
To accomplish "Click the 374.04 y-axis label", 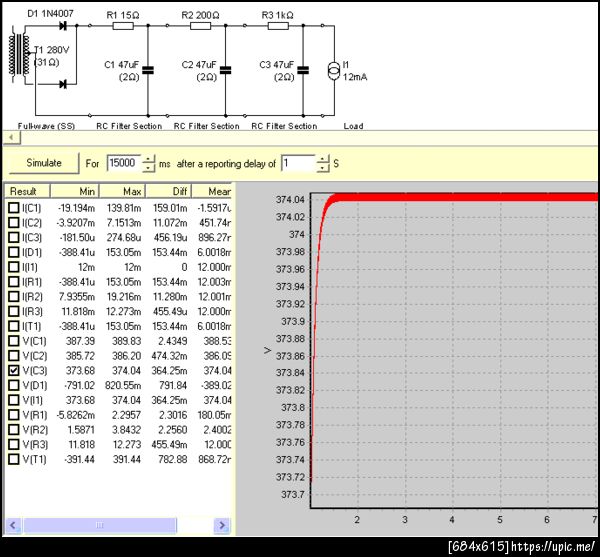I will 290,200.
